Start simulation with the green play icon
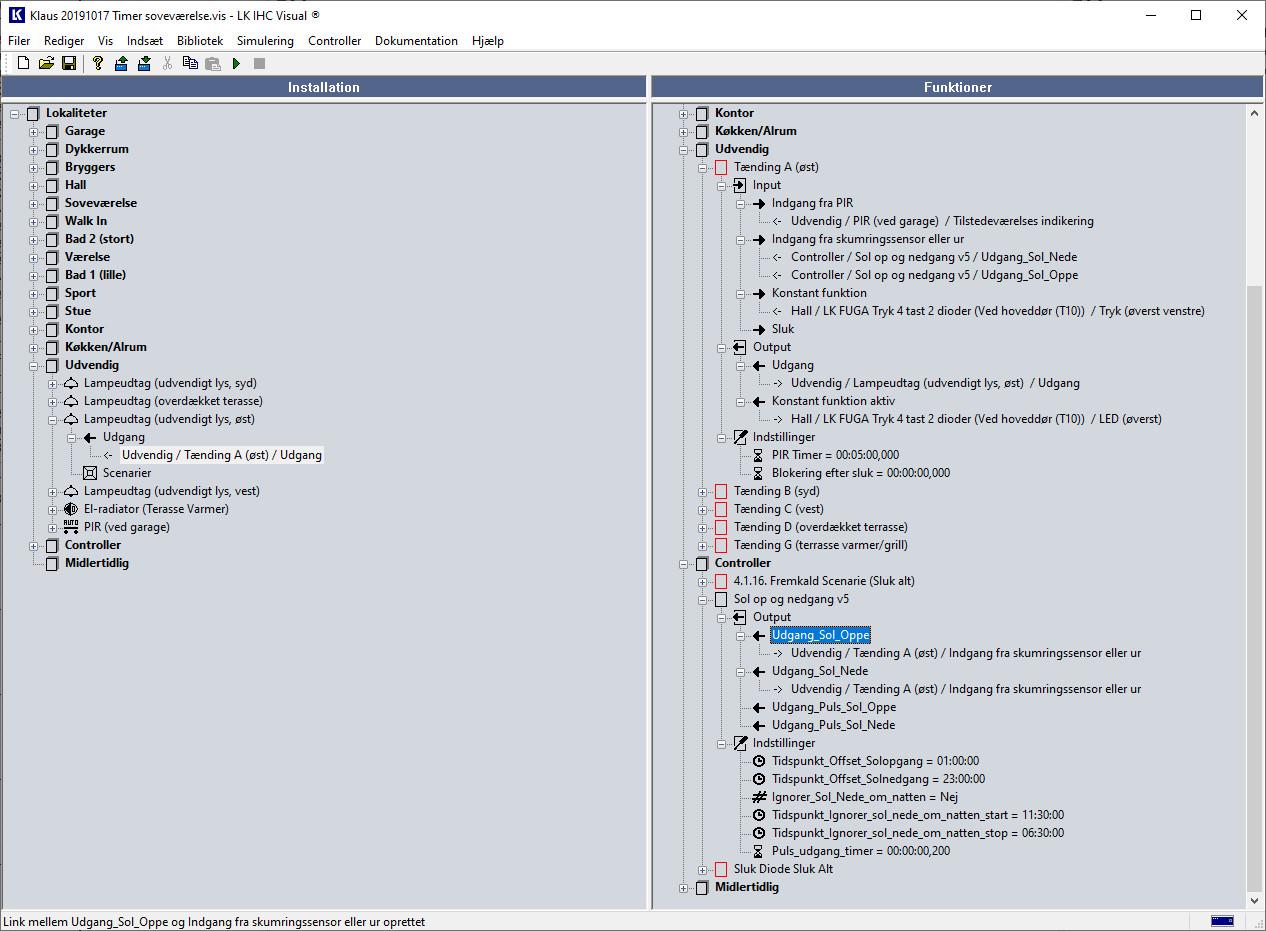Viewport: 1266px width, 931px height. pyautogui.click(x=237, y=63)
